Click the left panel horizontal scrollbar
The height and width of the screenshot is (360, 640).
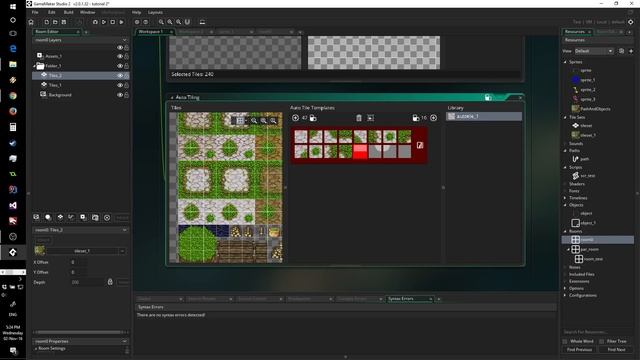coord(78,332)
